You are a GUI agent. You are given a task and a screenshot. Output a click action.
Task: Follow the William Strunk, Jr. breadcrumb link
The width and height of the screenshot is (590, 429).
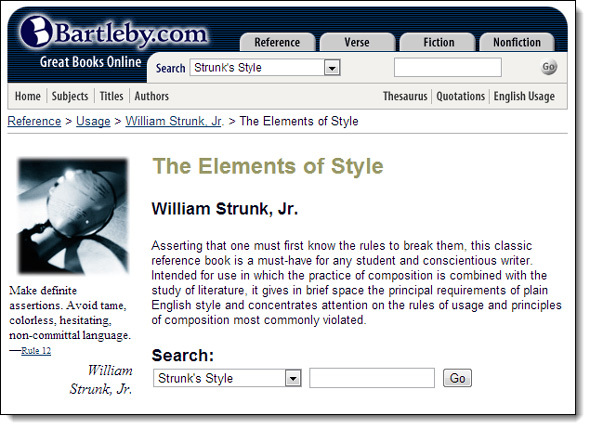pyautogui.click(x=174, y=121)
